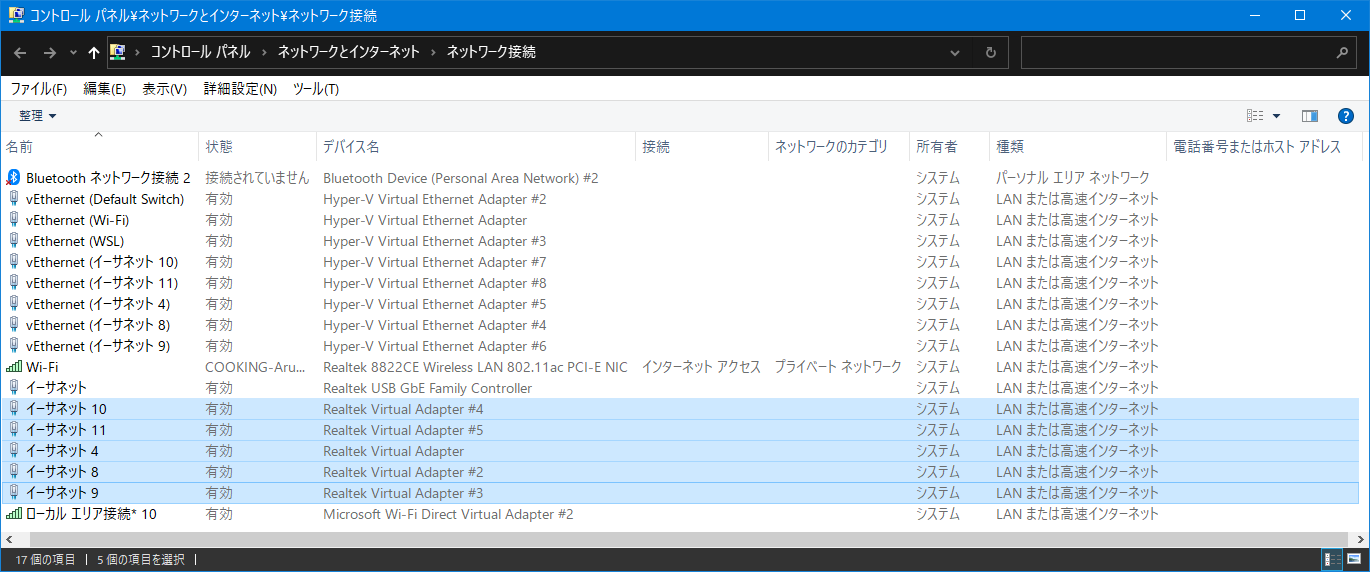Click the 接続されていません status text
The image size is (1370, 572).
pos(257,178)
